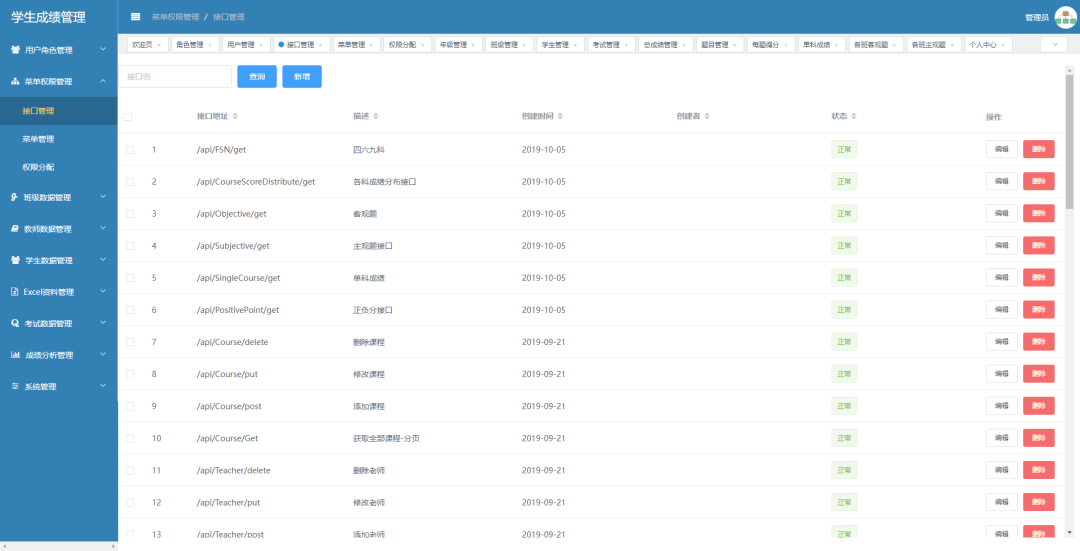Close the 接口管理 tab with its x

point(321,45)
